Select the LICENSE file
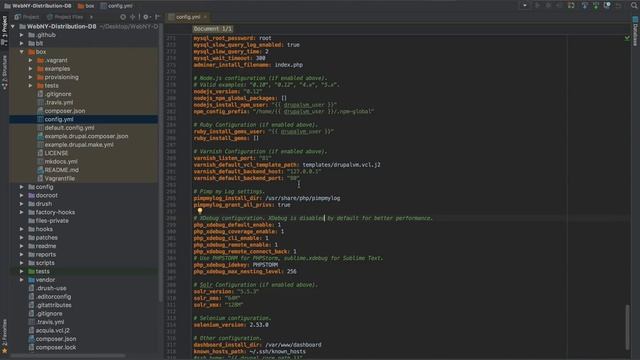This screenshot has width=640, height=360. tap(53, 153)
